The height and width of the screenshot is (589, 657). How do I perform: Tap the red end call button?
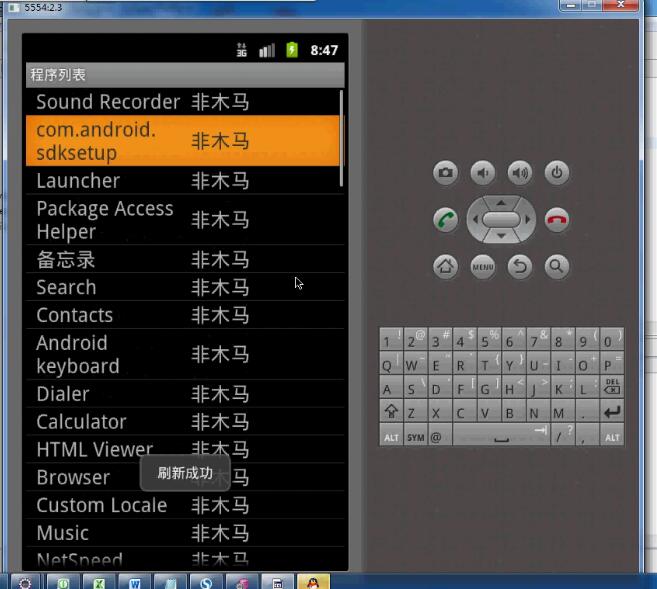click(556, 220)
